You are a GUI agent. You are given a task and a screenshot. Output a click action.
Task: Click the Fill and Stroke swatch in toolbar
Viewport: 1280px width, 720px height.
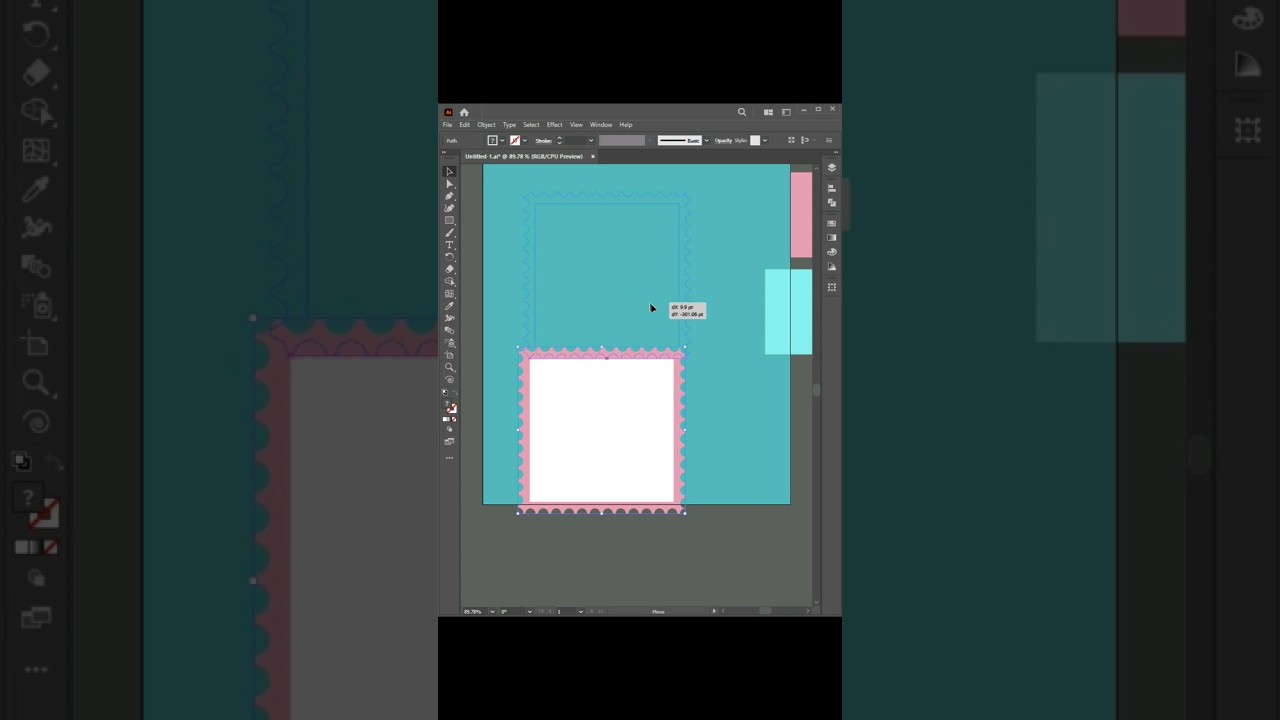(451, 408)
